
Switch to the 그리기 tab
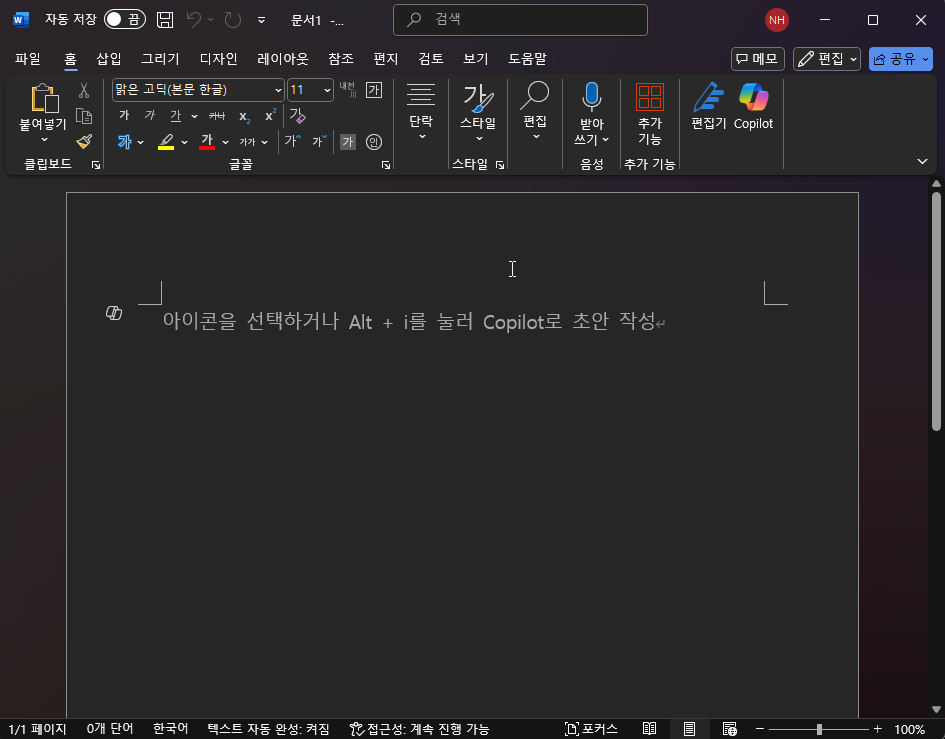160,58
